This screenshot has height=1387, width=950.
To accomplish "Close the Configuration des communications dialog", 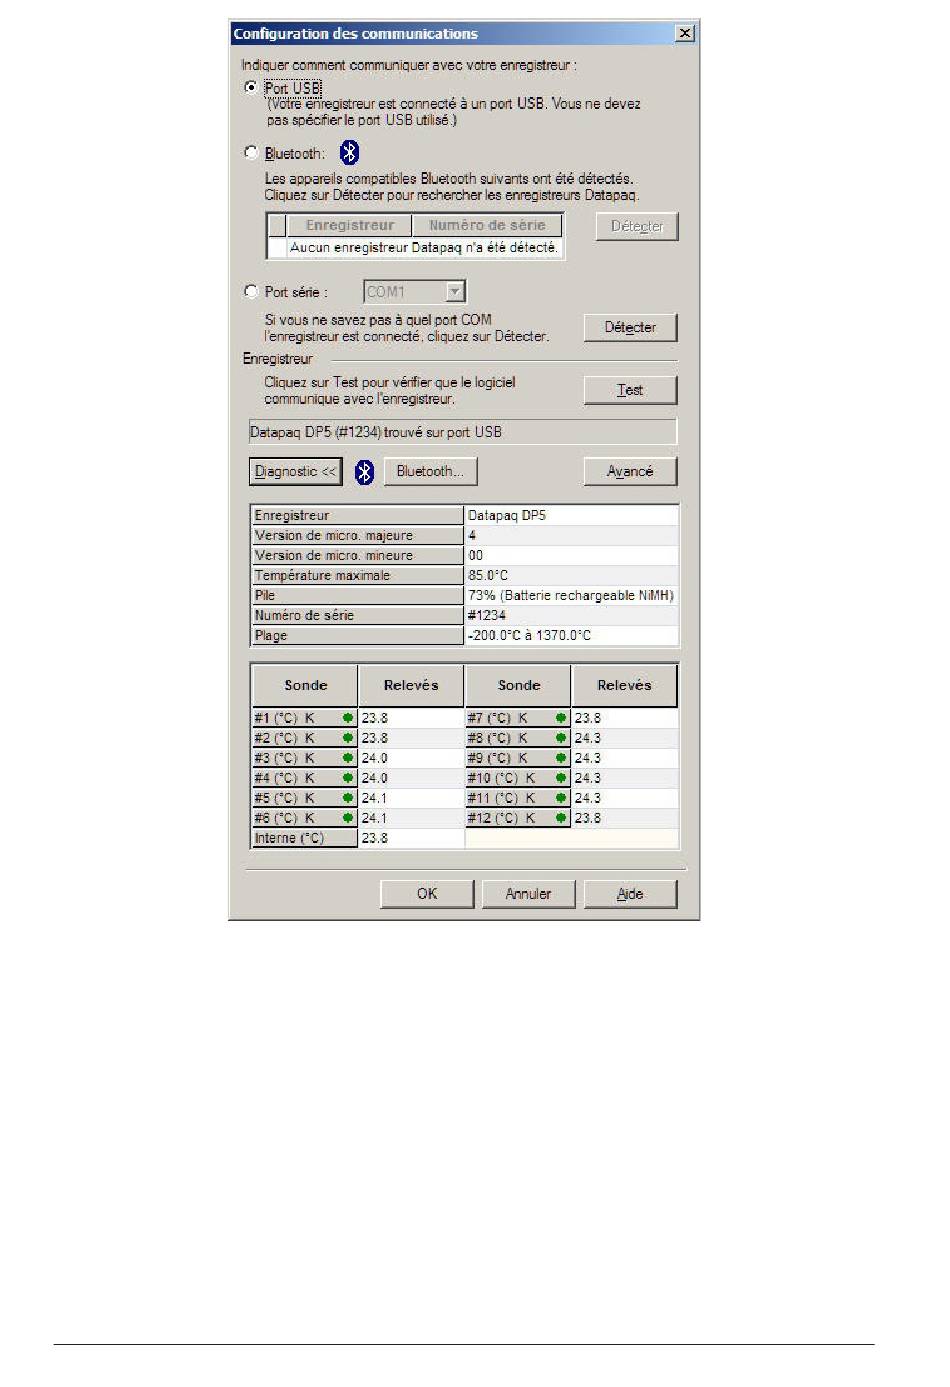I will point(685,33).
